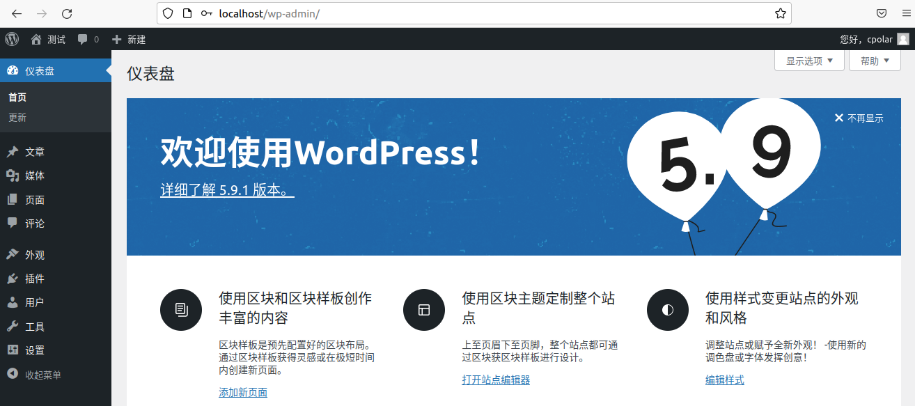This screenshot has height=406, width=915.
Task: Click the 插件 plug icon
Action: 12,279
